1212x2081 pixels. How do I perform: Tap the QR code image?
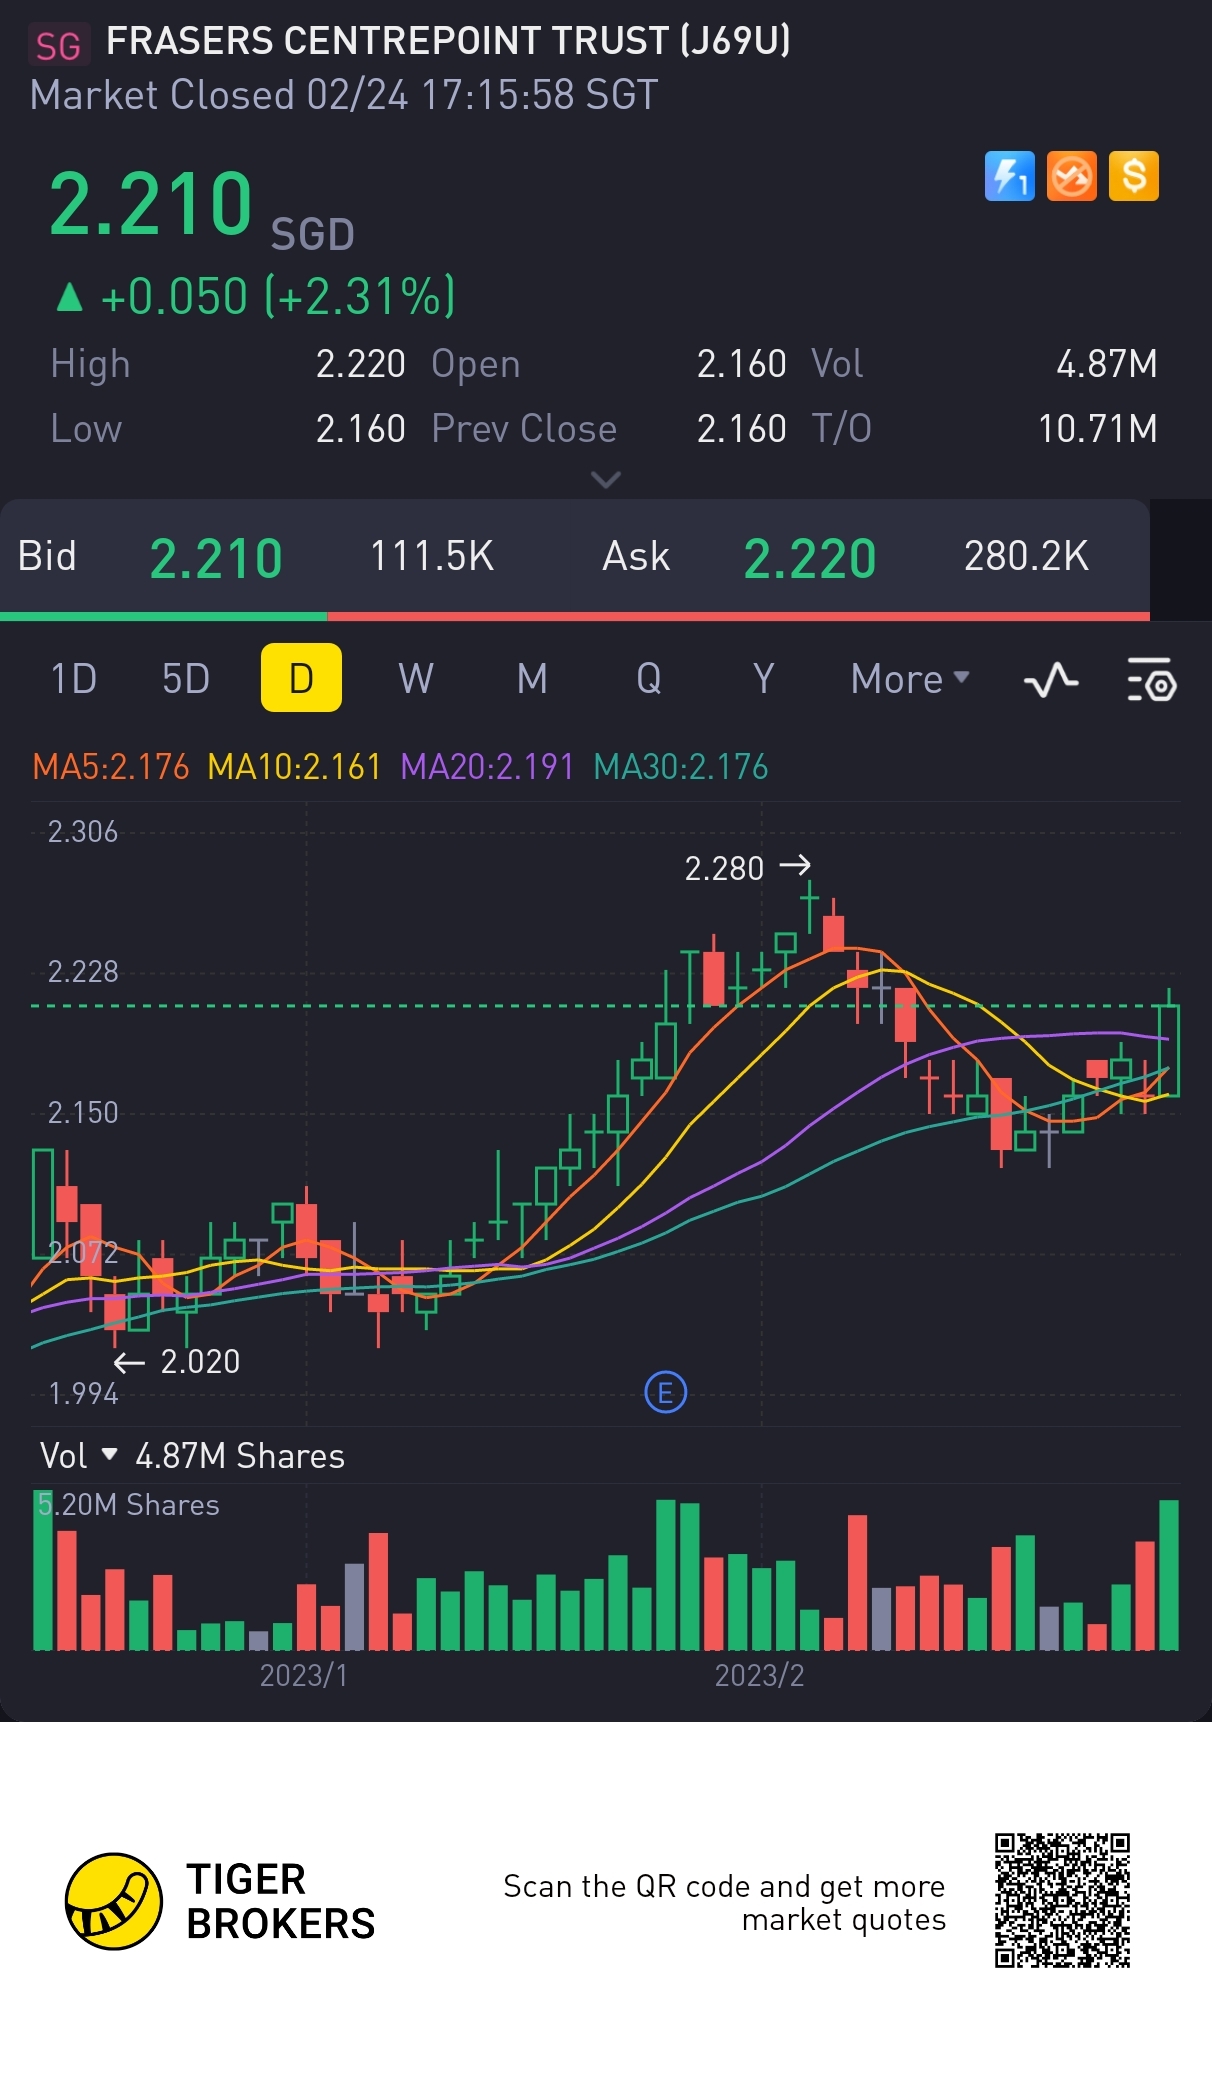(x=1062, y=1900)
